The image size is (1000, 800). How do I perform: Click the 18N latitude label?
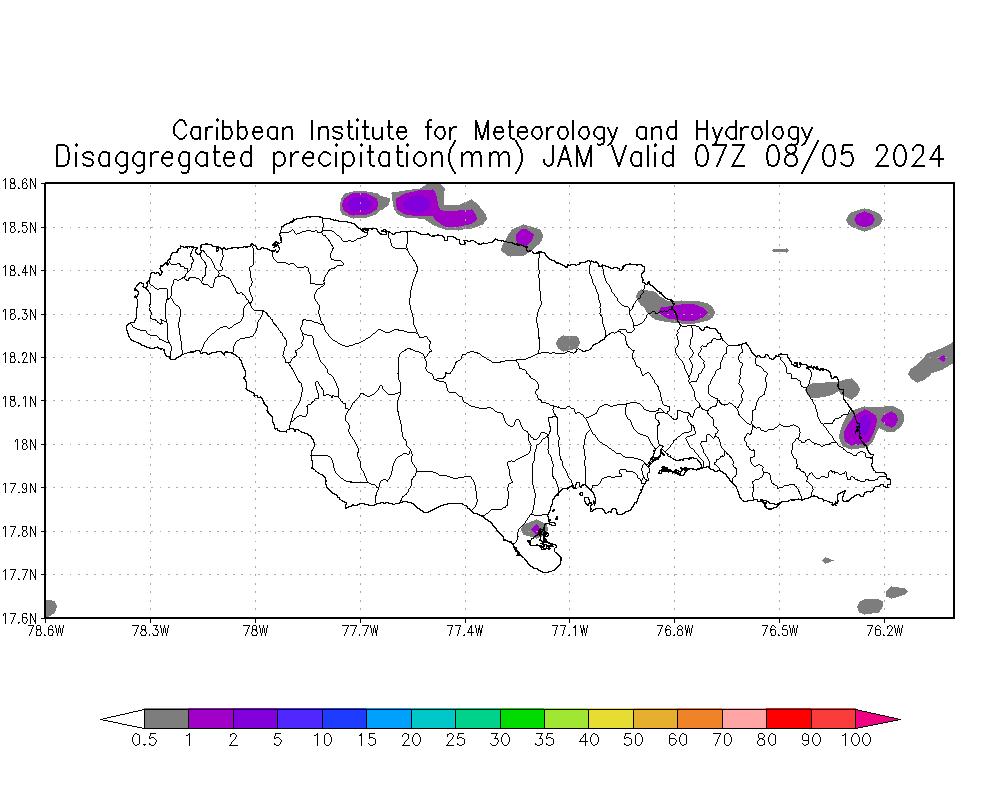pos(26,445)
